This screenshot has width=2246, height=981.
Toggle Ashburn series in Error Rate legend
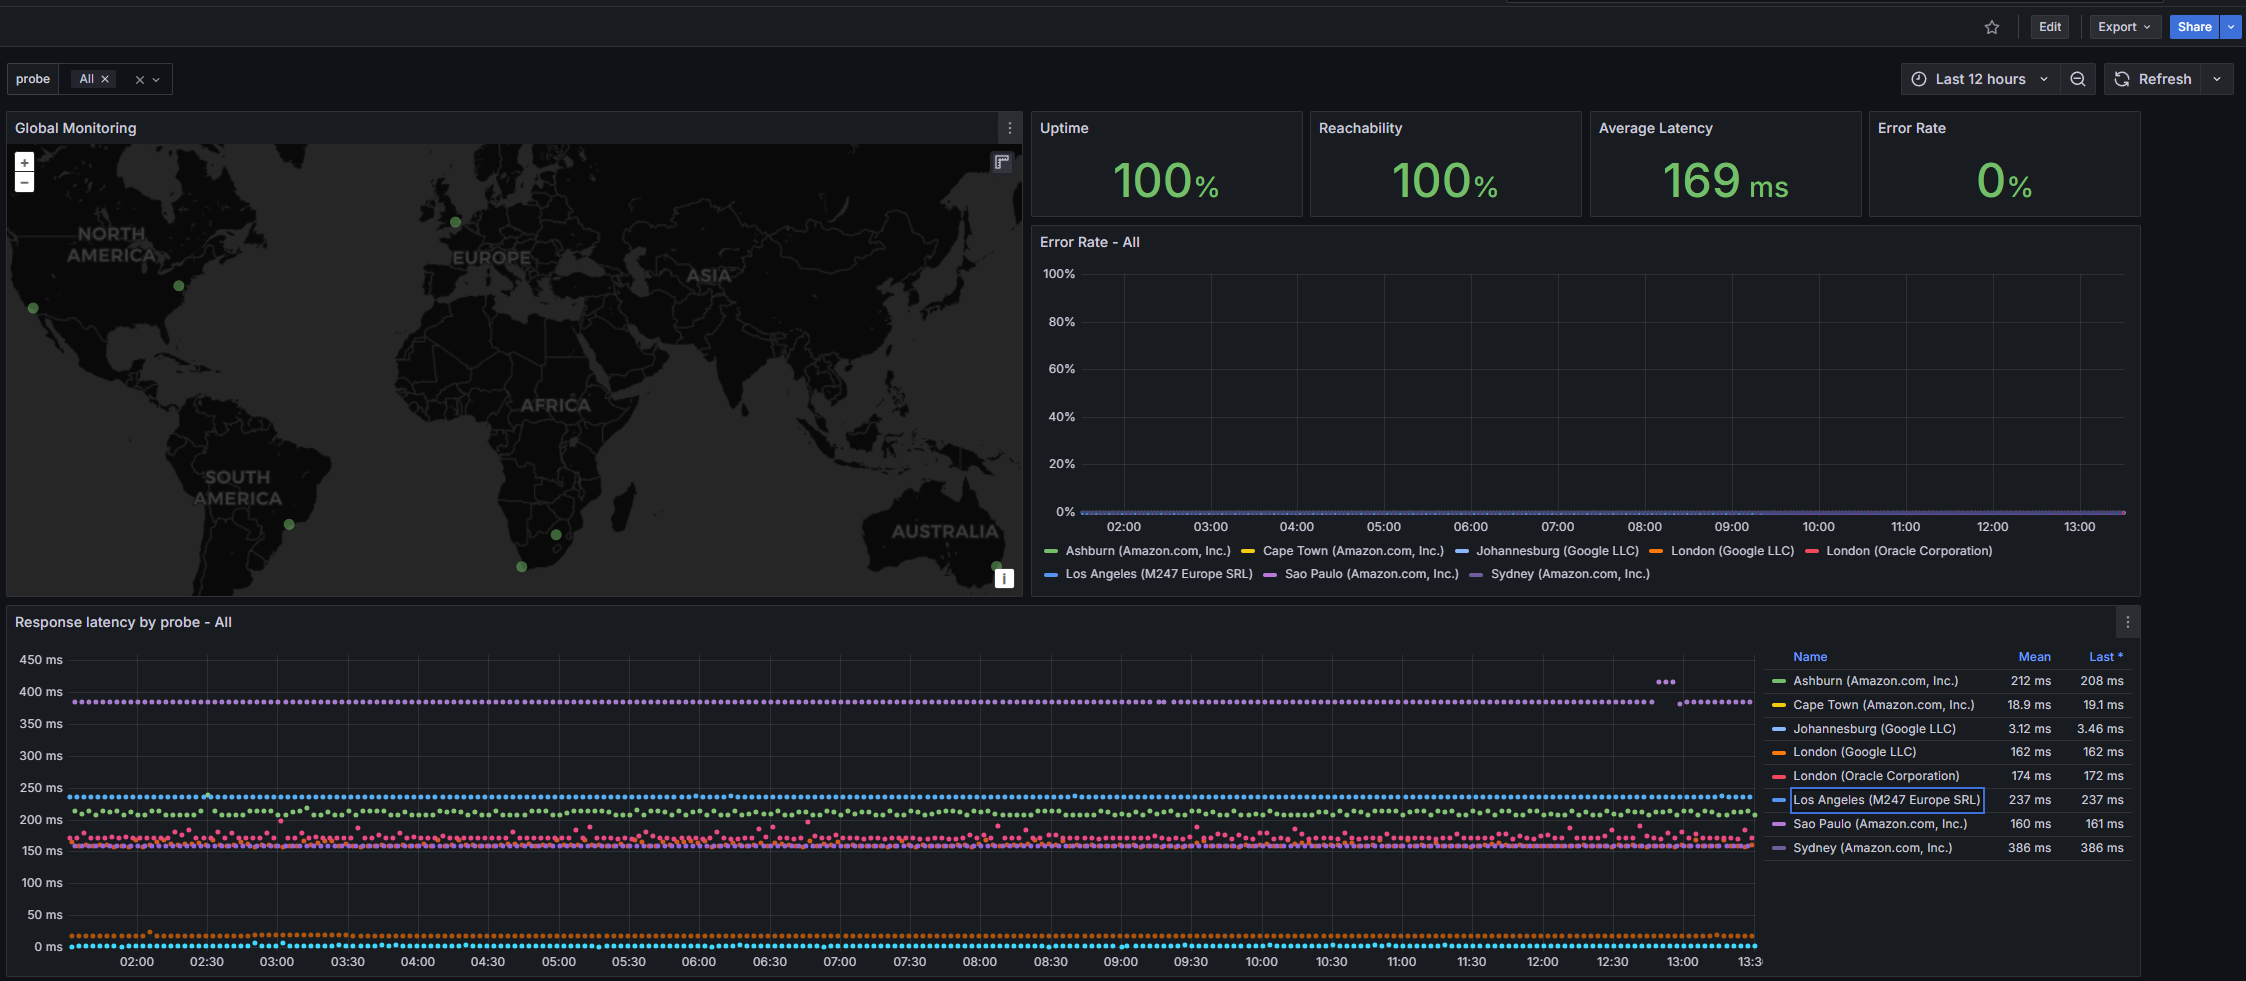click(x=1147, y=551)
